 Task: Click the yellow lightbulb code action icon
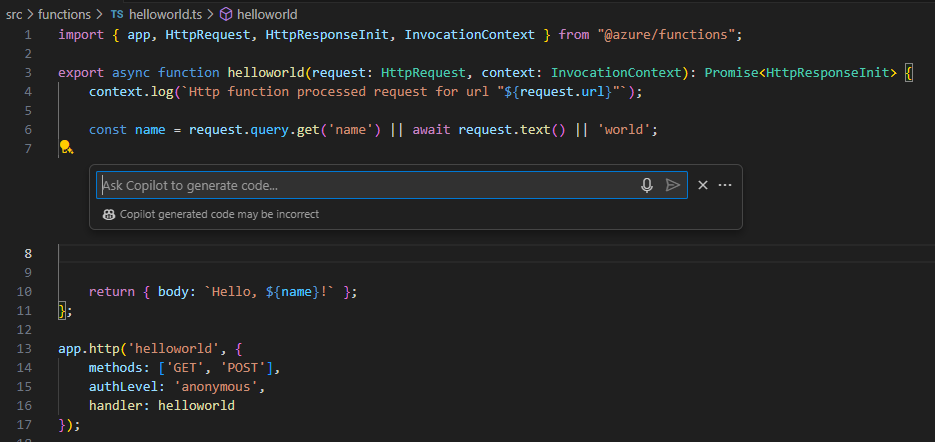66,148
